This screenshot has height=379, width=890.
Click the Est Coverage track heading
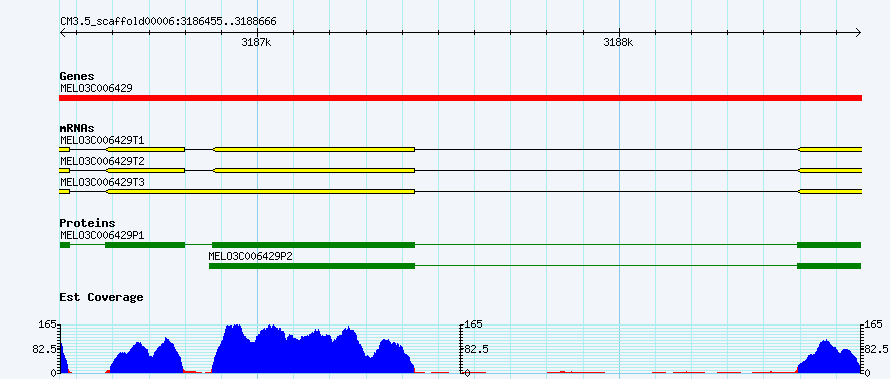(x=101, y=297)
